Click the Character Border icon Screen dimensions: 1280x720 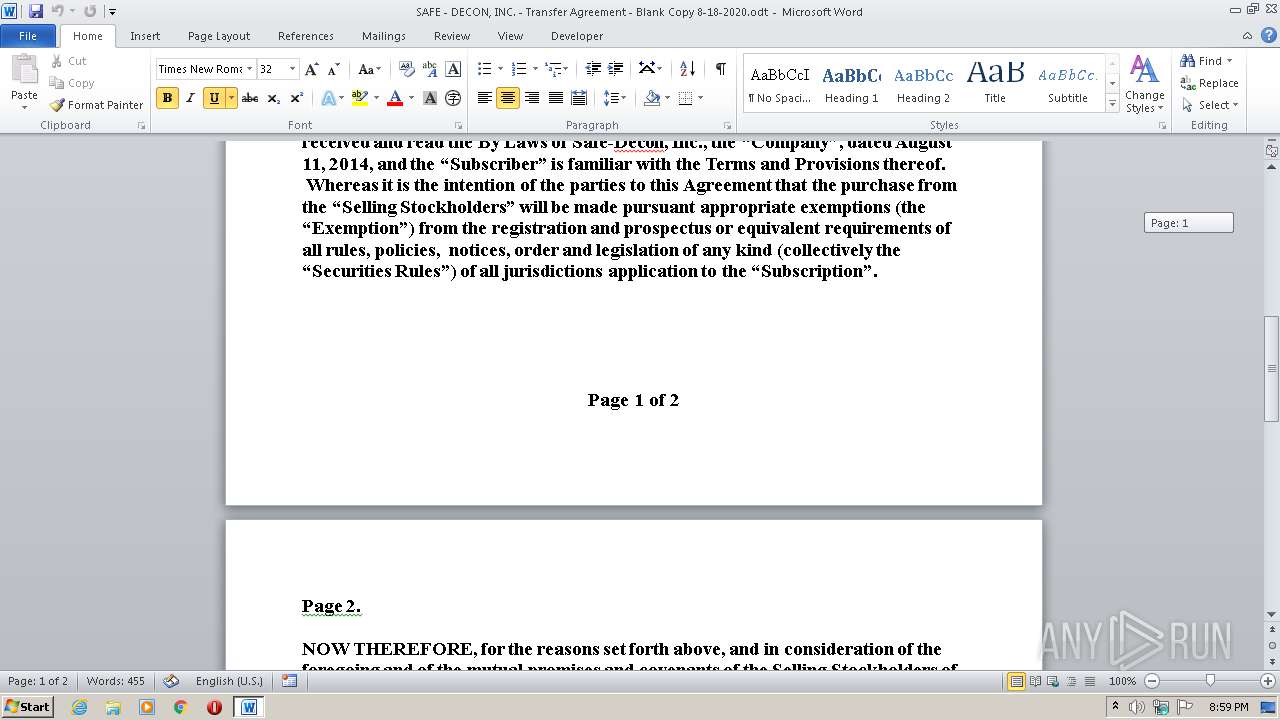[453, 69]
